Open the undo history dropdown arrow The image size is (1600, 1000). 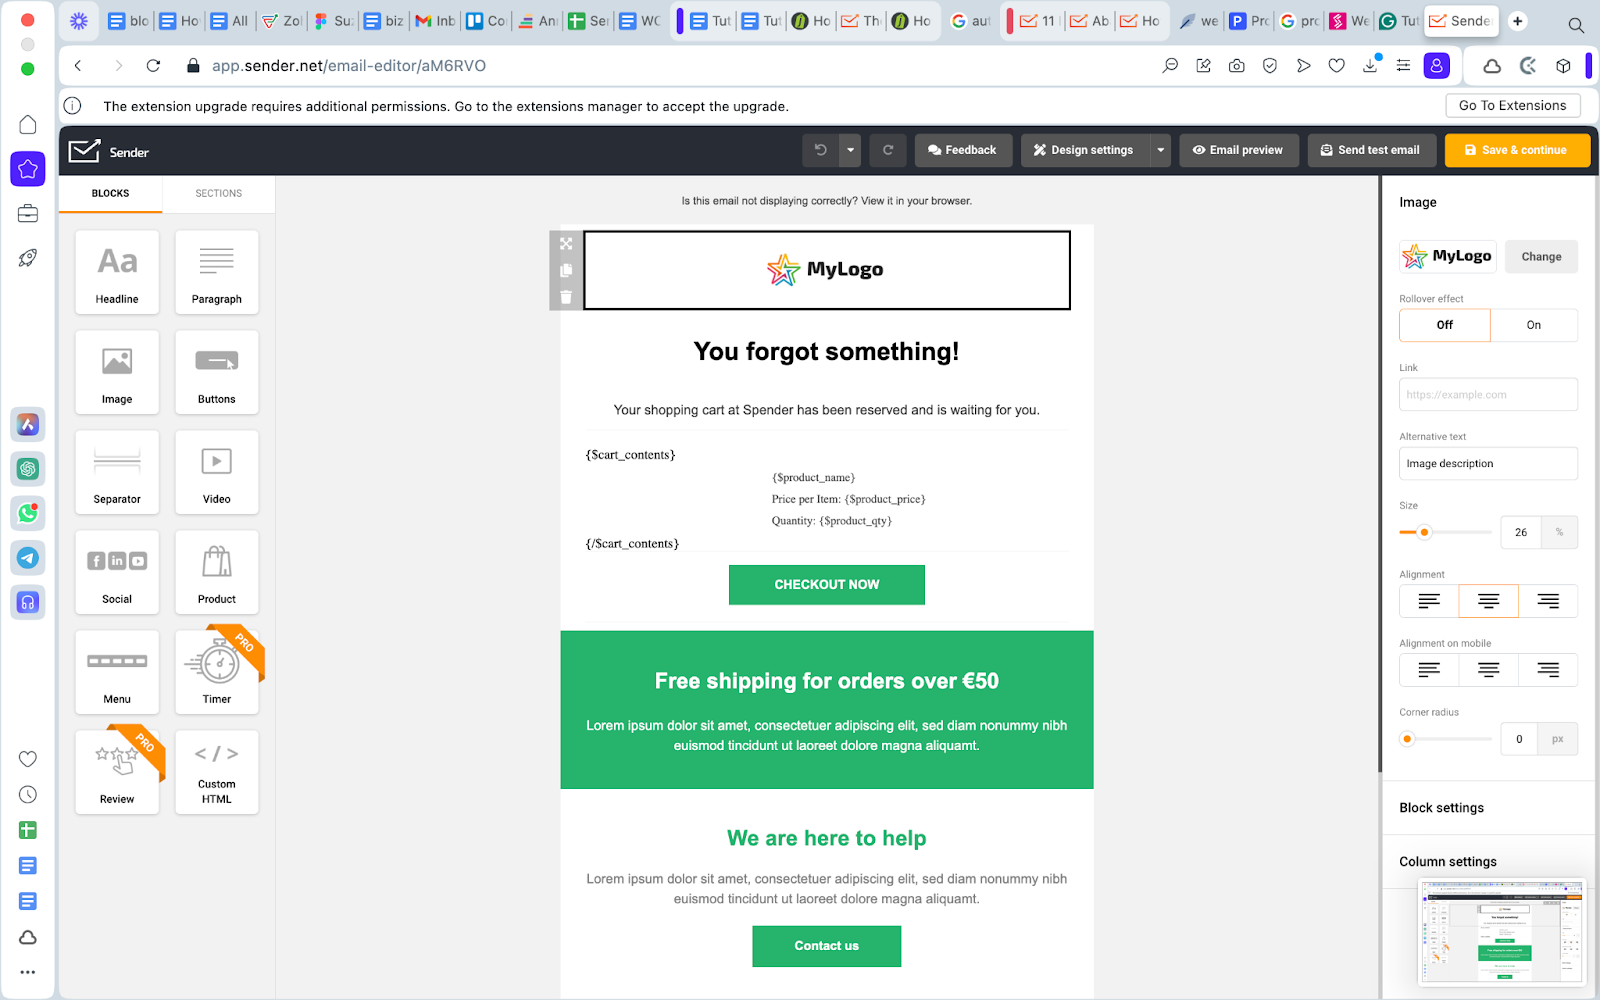[x=850, y=150]
